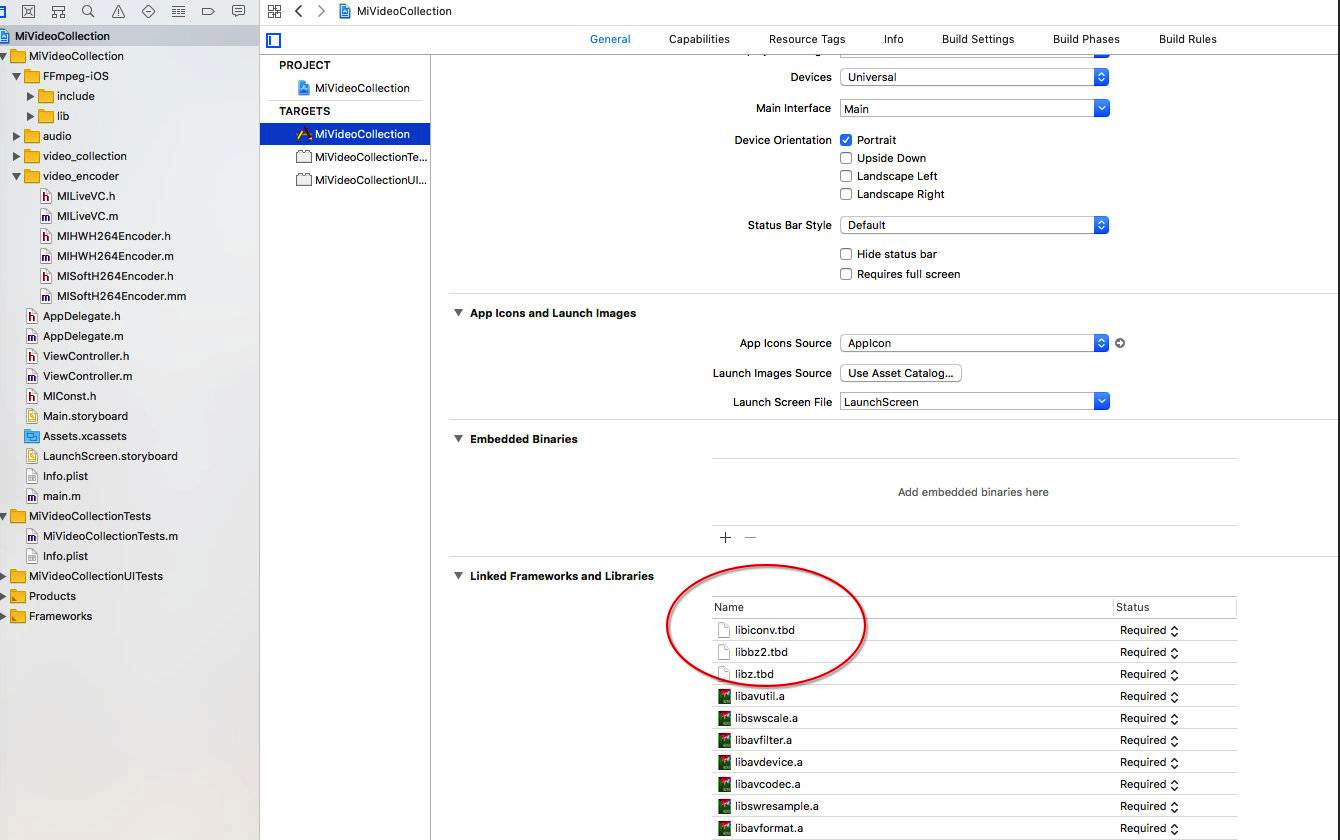This screenshot has width=1340, height=840.
Task: Open the Test navigator diamond icon
Action: (x=148, y=11)
